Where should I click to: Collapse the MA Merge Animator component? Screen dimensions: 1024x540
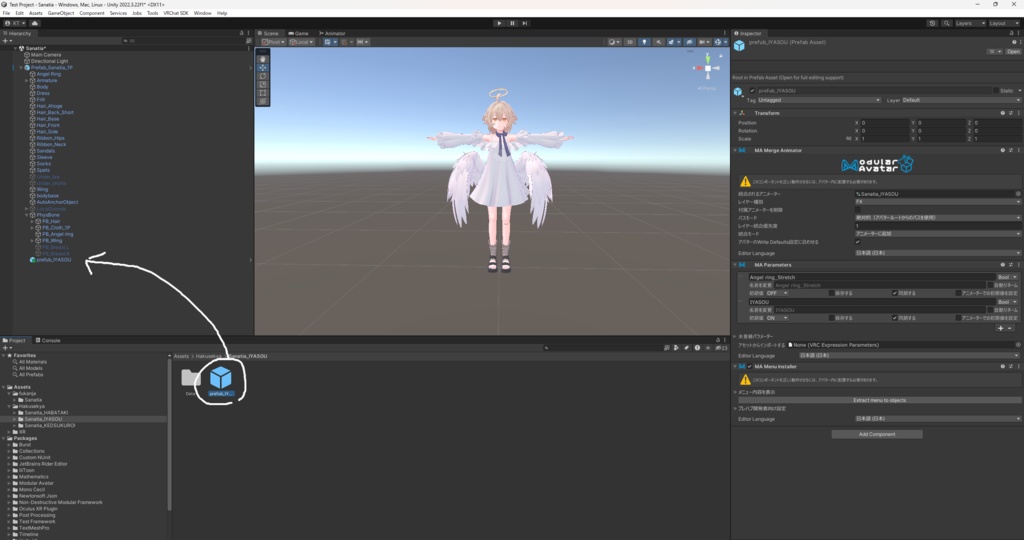[x=735, y=150]
